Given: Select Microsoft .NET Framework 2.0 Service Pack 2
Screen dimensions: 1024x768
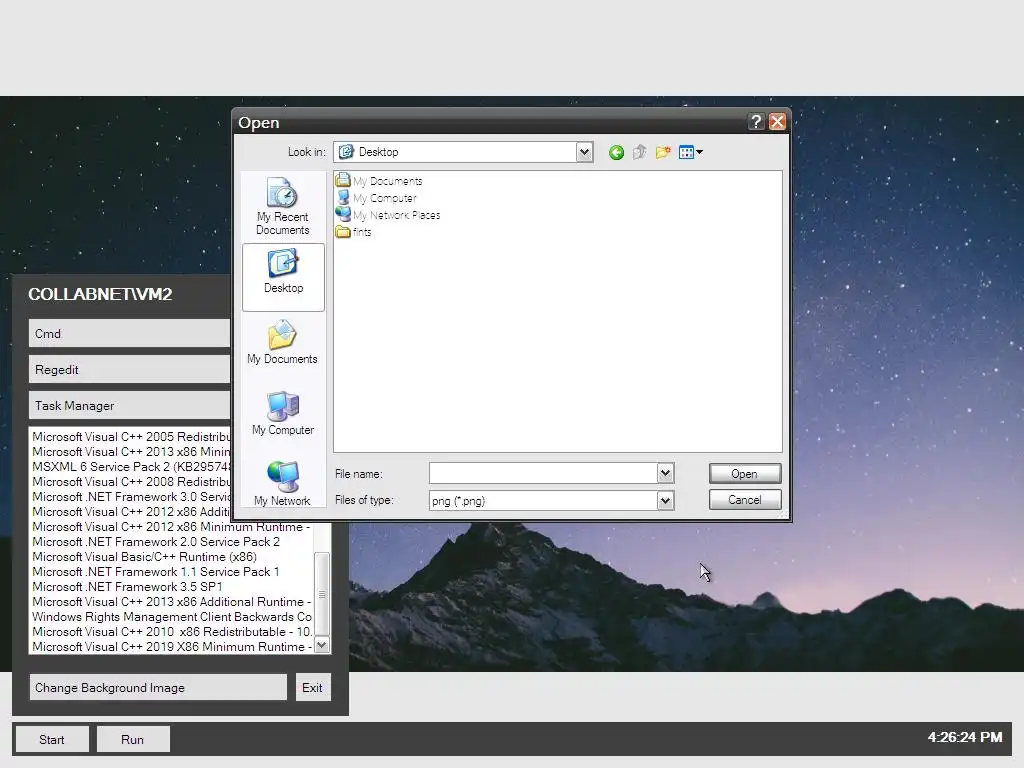Looking at the screenshot, I should [156, 542].
